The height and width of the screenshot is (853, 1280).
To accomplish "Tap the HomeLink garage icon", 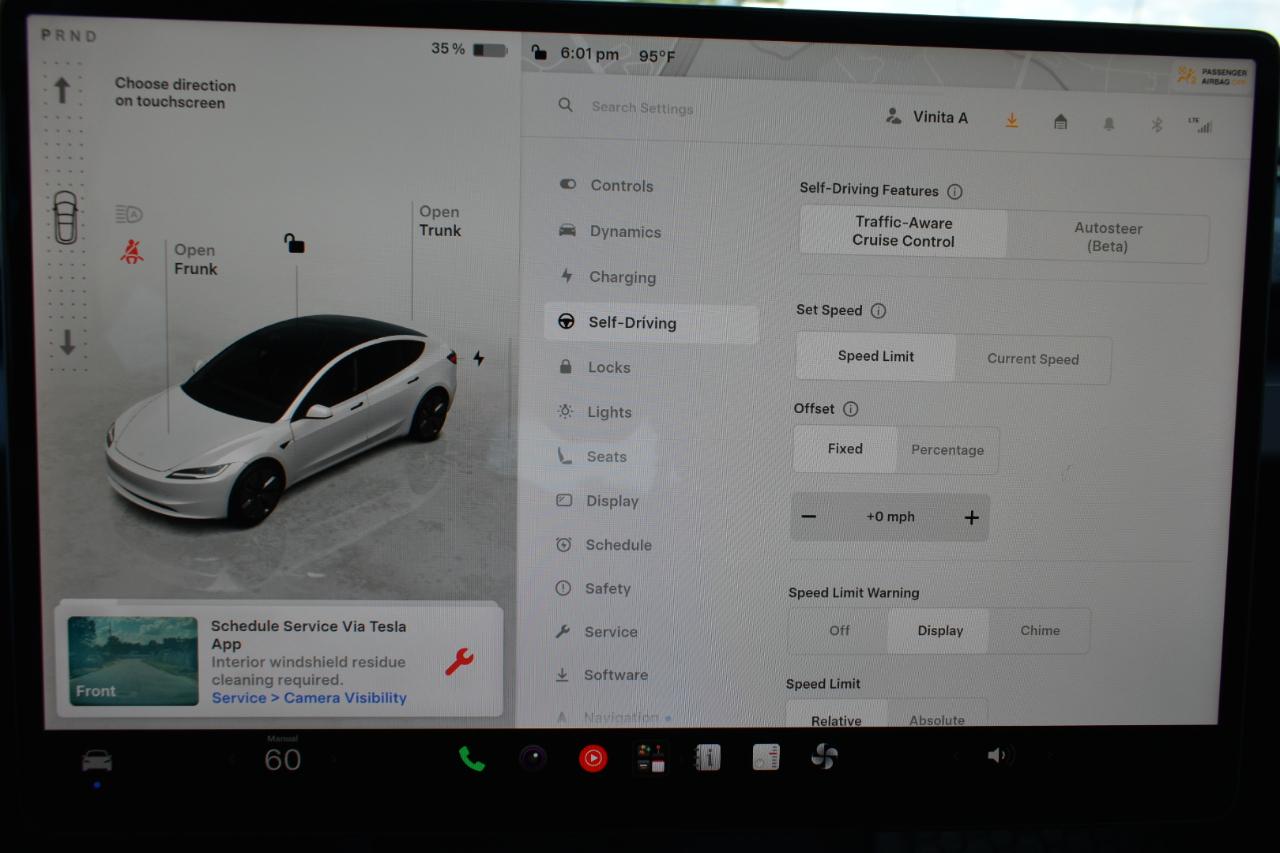I will [1061, 122].
